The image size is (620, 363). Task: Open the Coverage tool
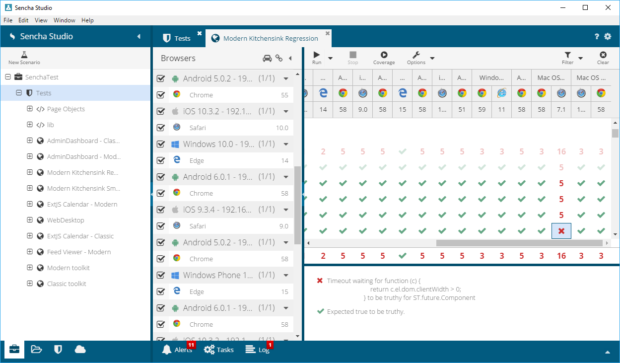[384, 57]
